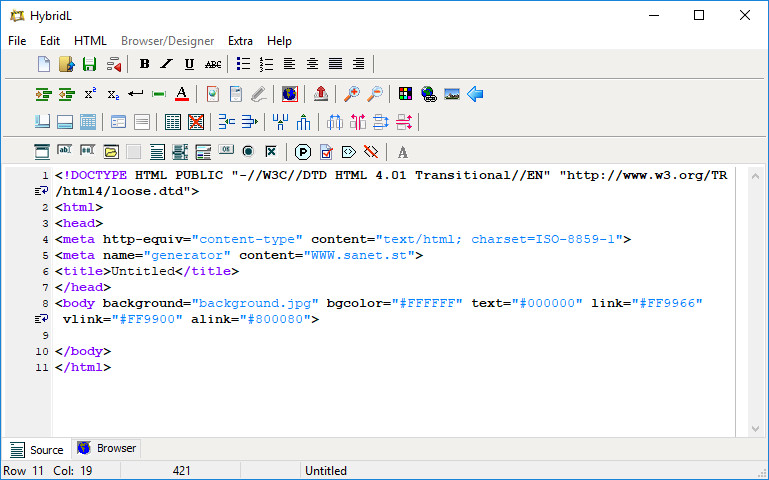Insert a horizontal rule with green bar icon
The height and width of the screenshot is (480, 769).
coord(159,94)
